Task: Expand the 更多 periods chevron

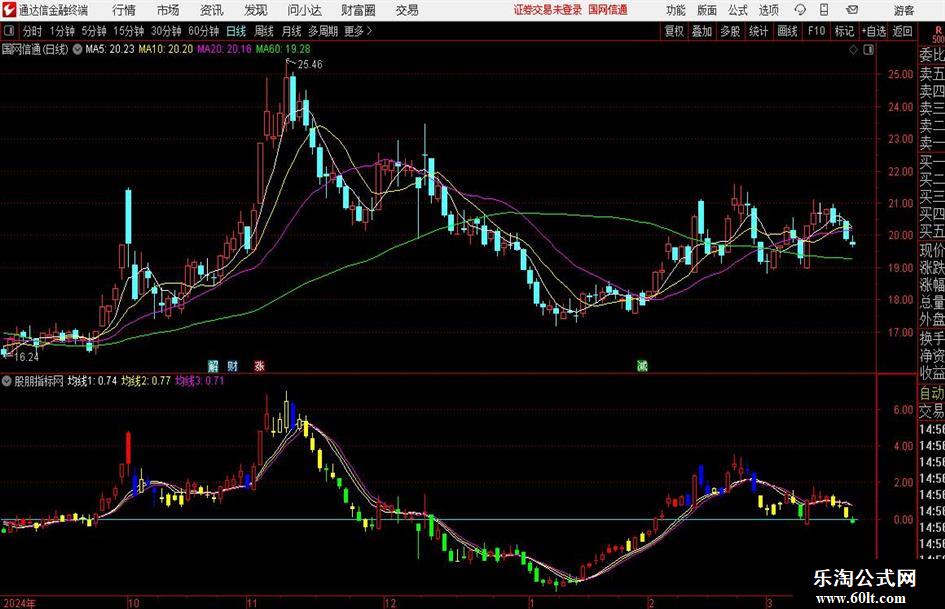Action: (358, 31)
